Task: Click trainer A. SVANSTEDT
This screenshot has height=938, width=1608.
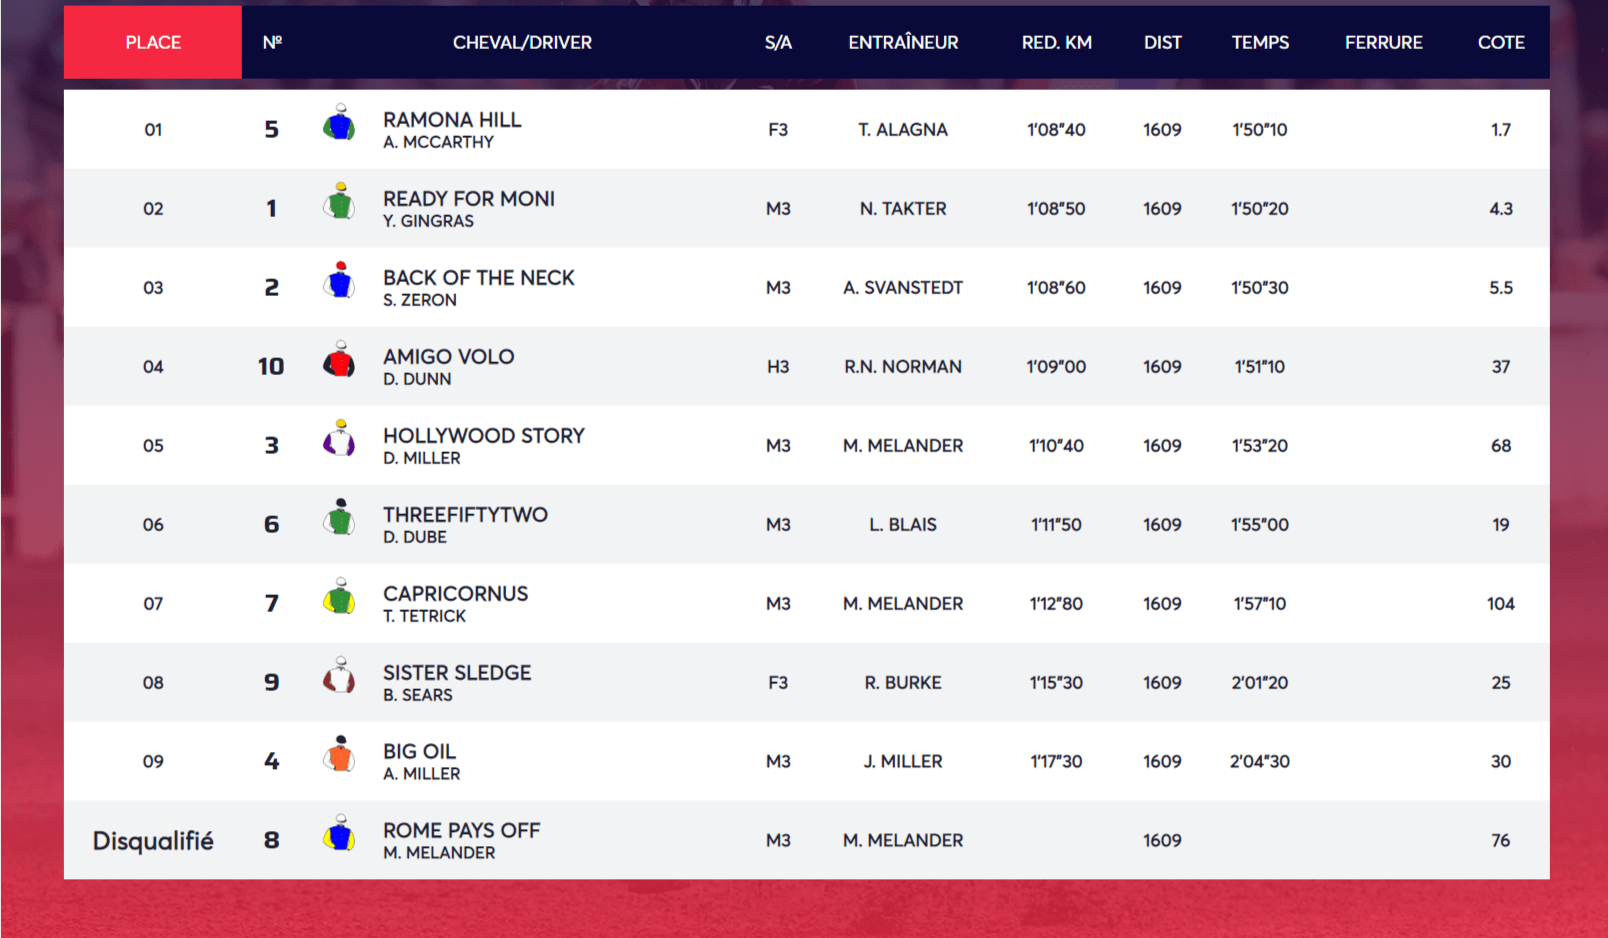Action: [903, 287]
